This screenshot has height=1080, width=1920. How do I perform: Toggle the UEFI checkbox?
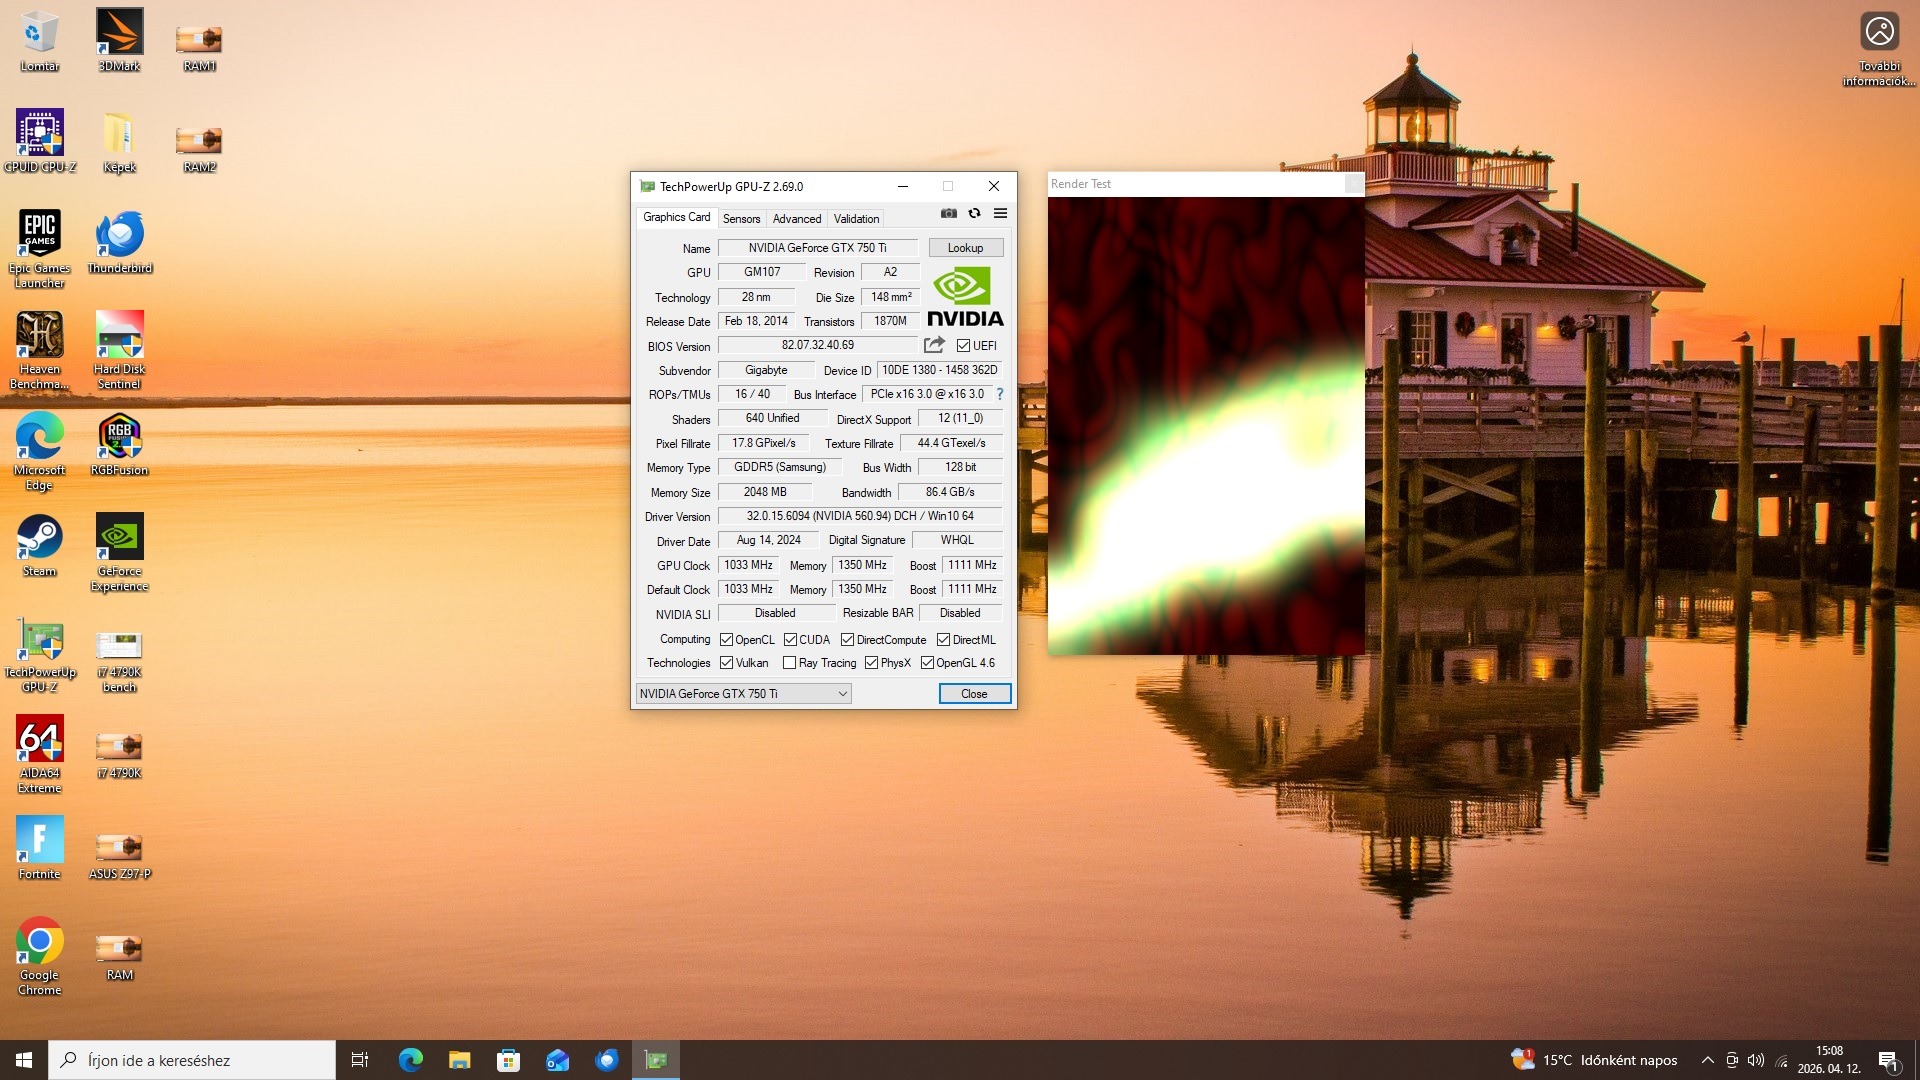(x=963, y=346)
